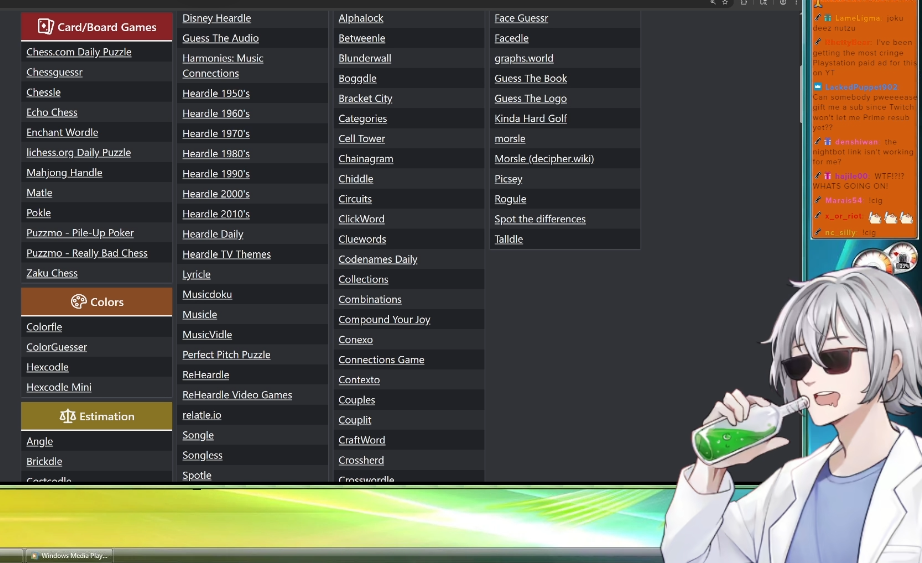Click the balance scale icon beside Estimation

(67, 416)
